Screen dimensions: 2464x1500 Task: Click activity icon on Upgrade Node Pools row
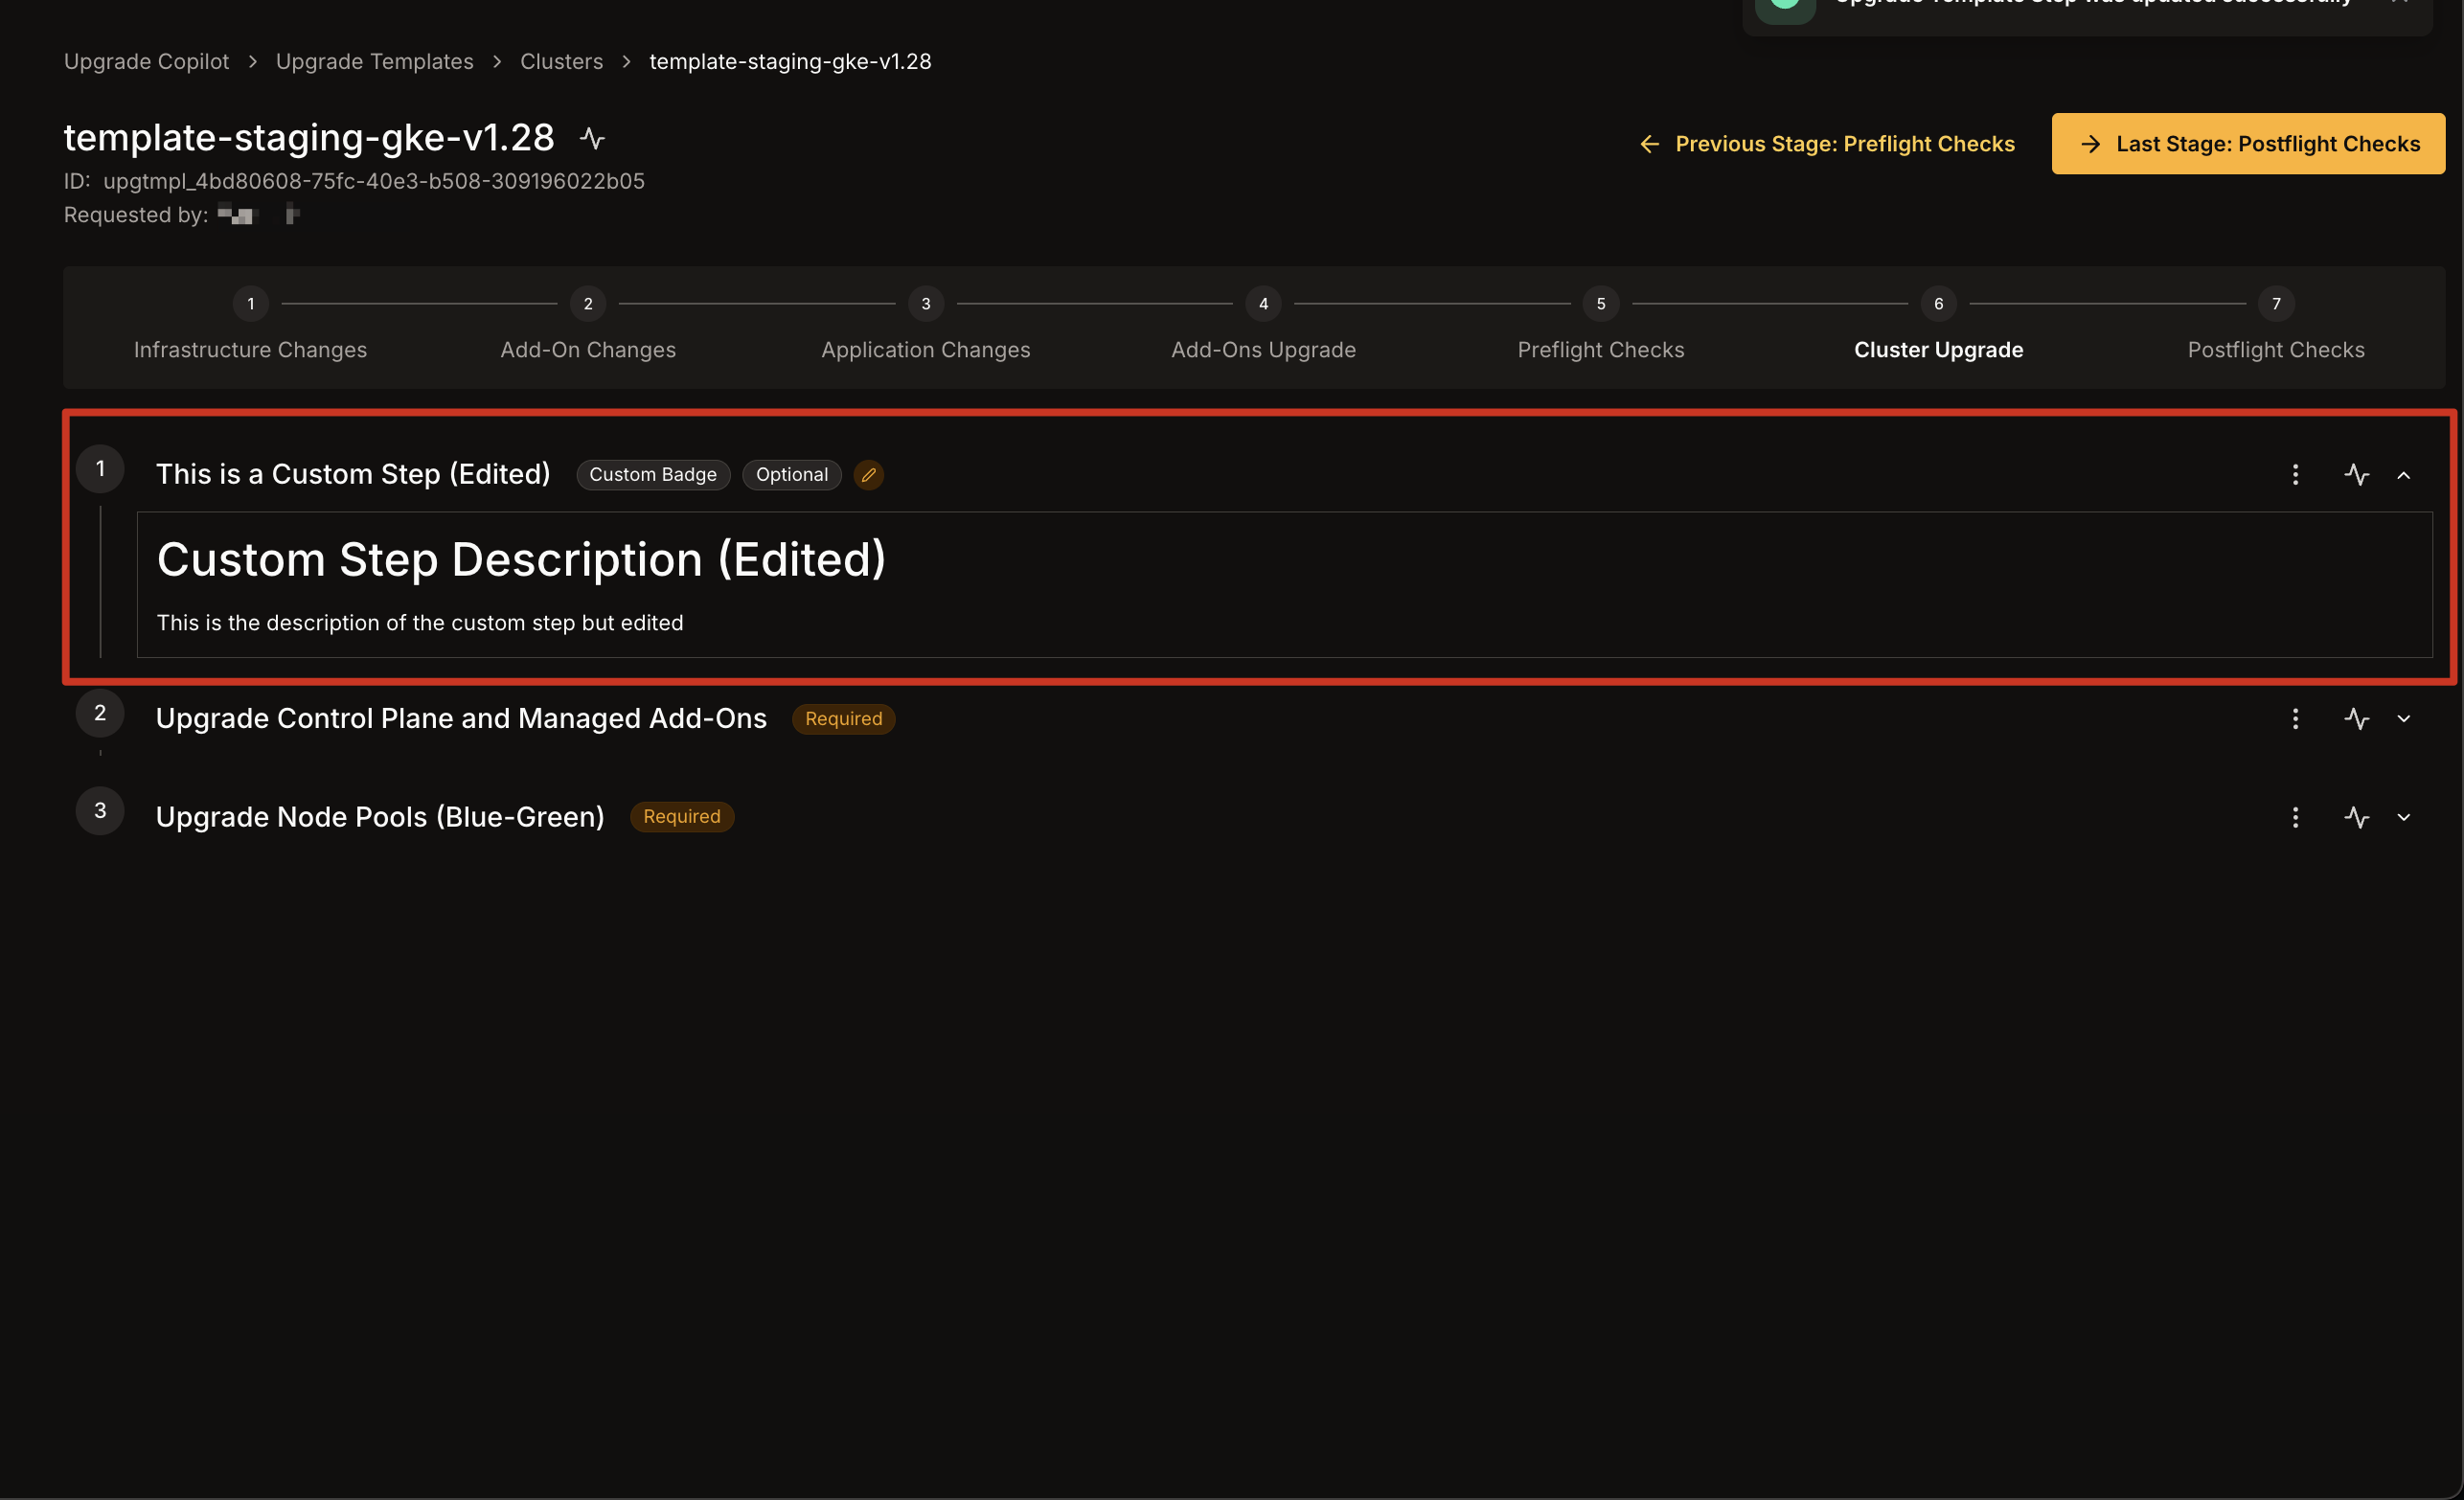click(2356, 817)
